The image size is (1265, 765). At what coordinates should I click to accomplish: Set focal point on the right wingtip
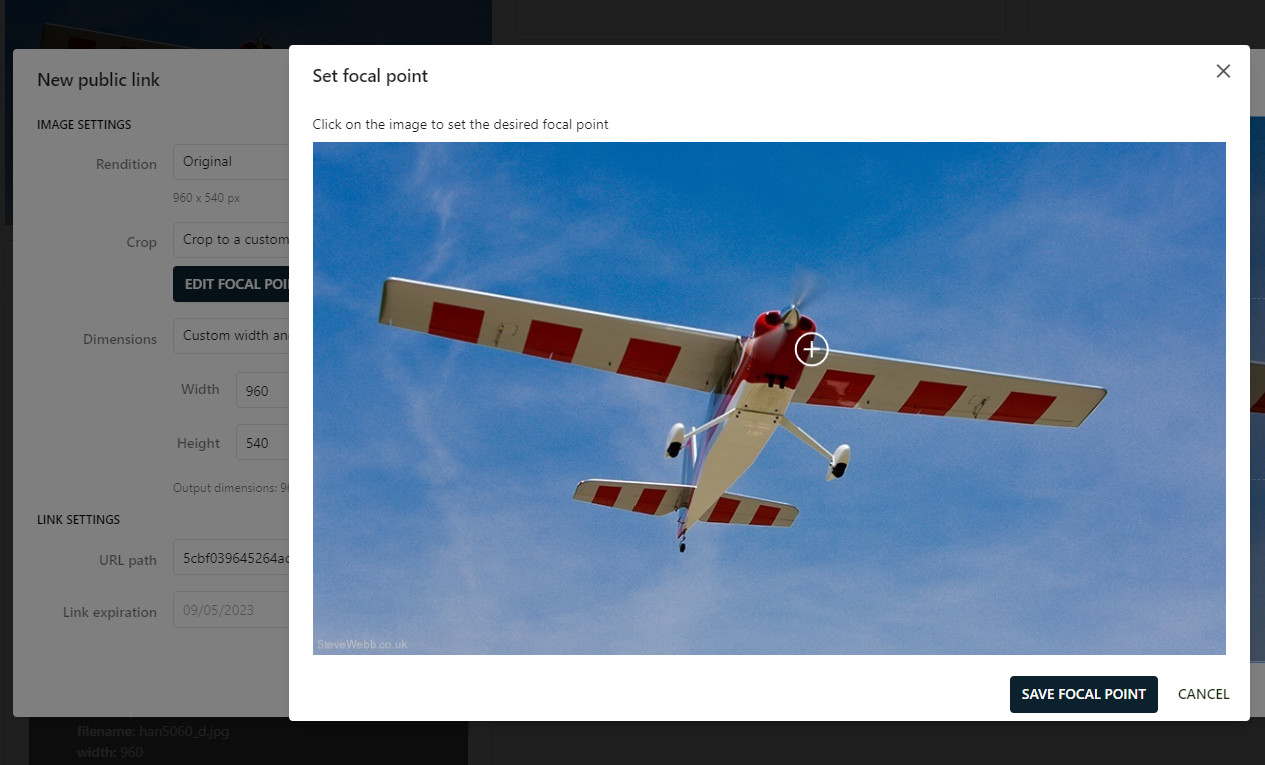pyautogui.click(x=1095, y=400)
